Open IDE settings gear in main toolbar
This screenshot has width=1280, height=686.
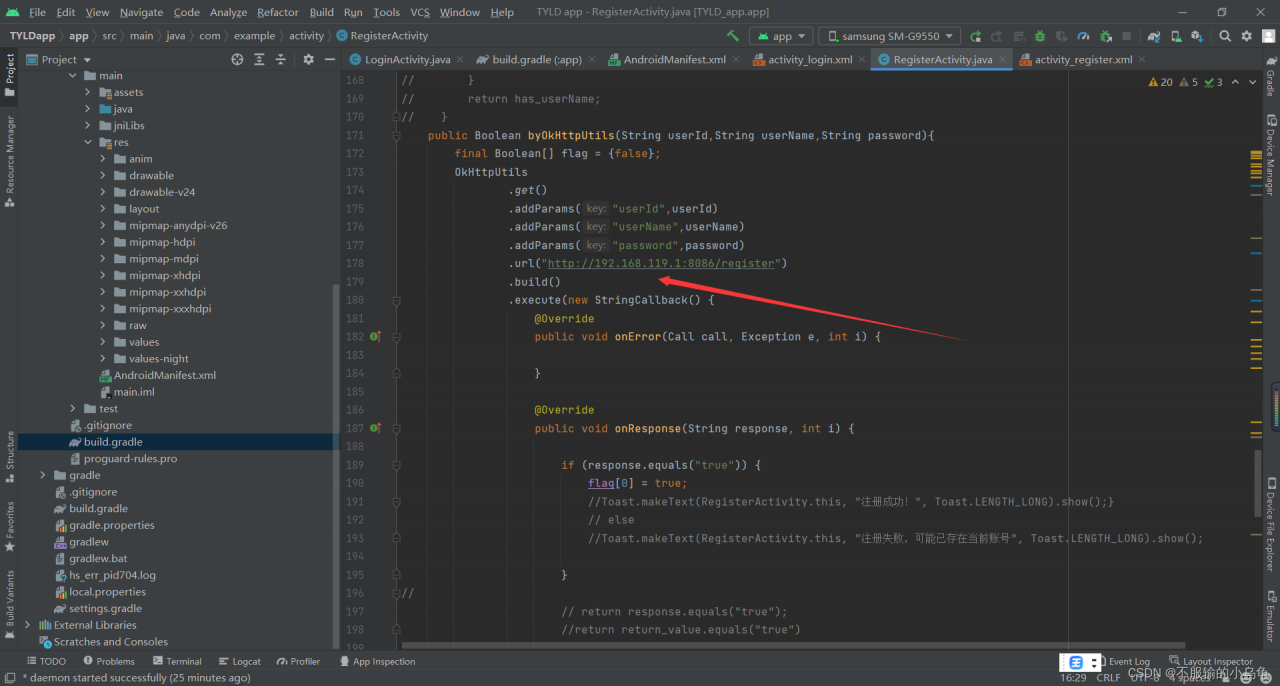click(1246, 36)
